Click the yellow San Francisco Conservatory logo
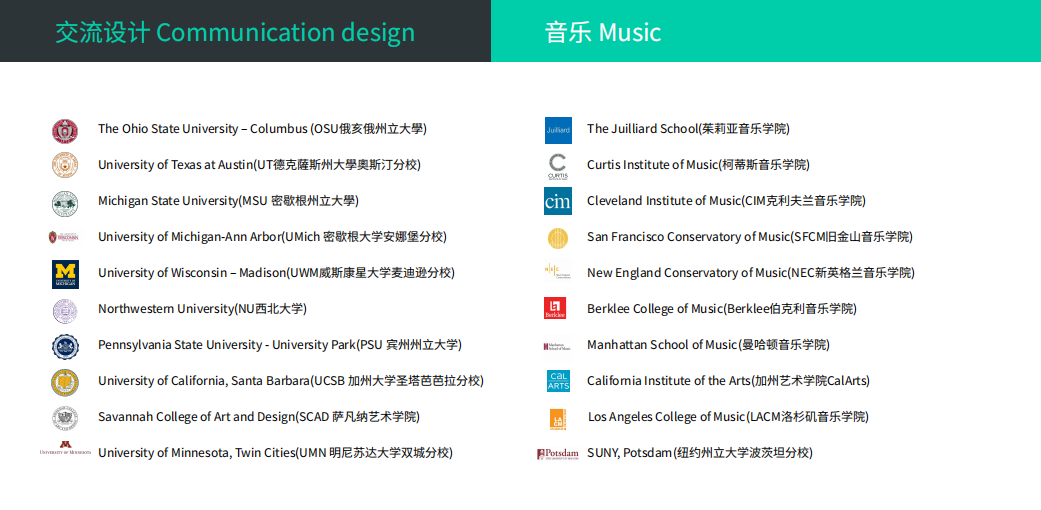This screenshot has height=510, width=1041. (x=558, y=238)
